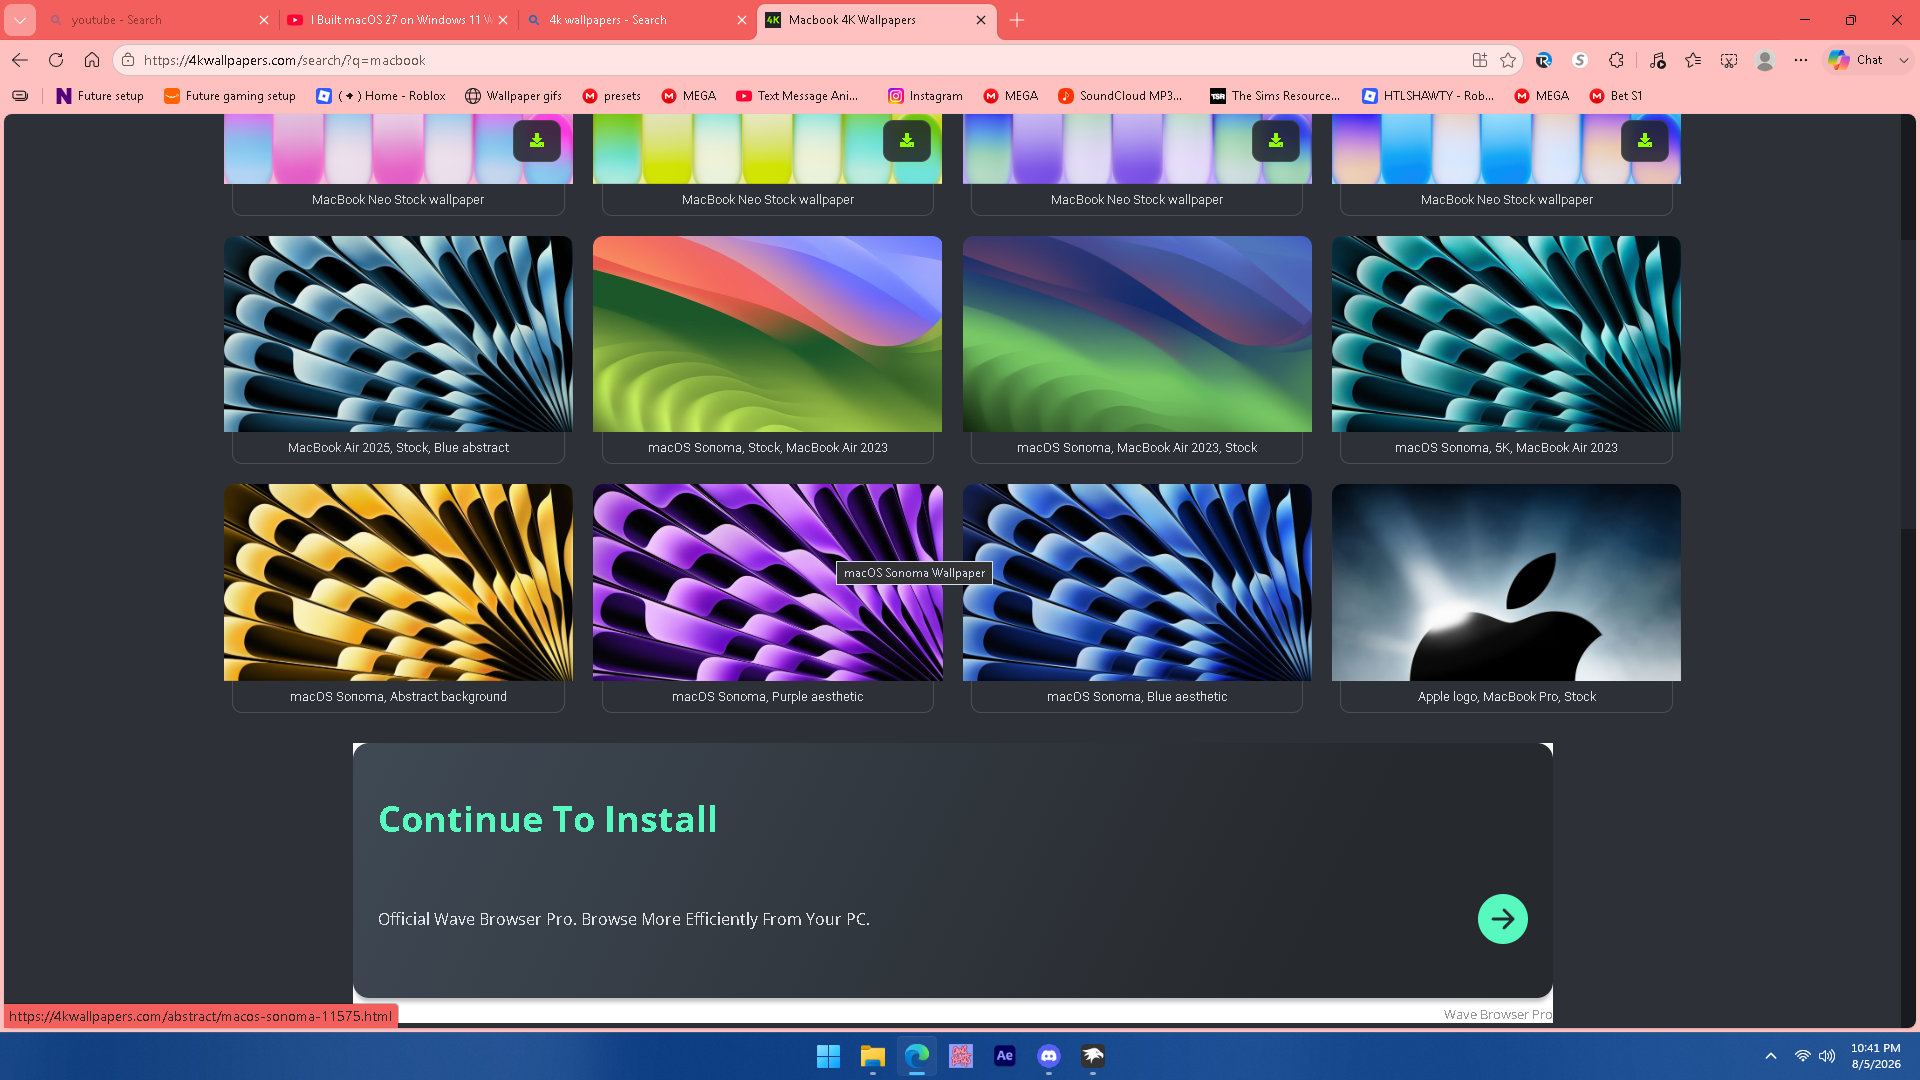Screen dimensions: 1920x1080
Task: Open the Future setup bookmark
Action: click(100, 96)
